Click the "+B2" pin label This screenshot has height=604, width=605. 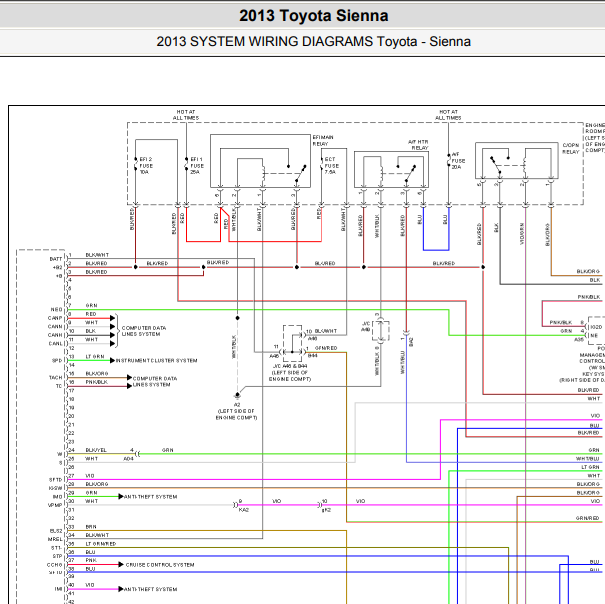(57, 267)
